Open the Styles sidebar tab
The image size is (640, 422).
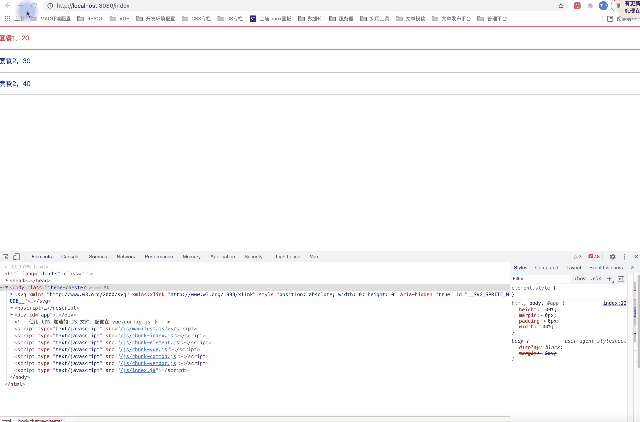520,268
